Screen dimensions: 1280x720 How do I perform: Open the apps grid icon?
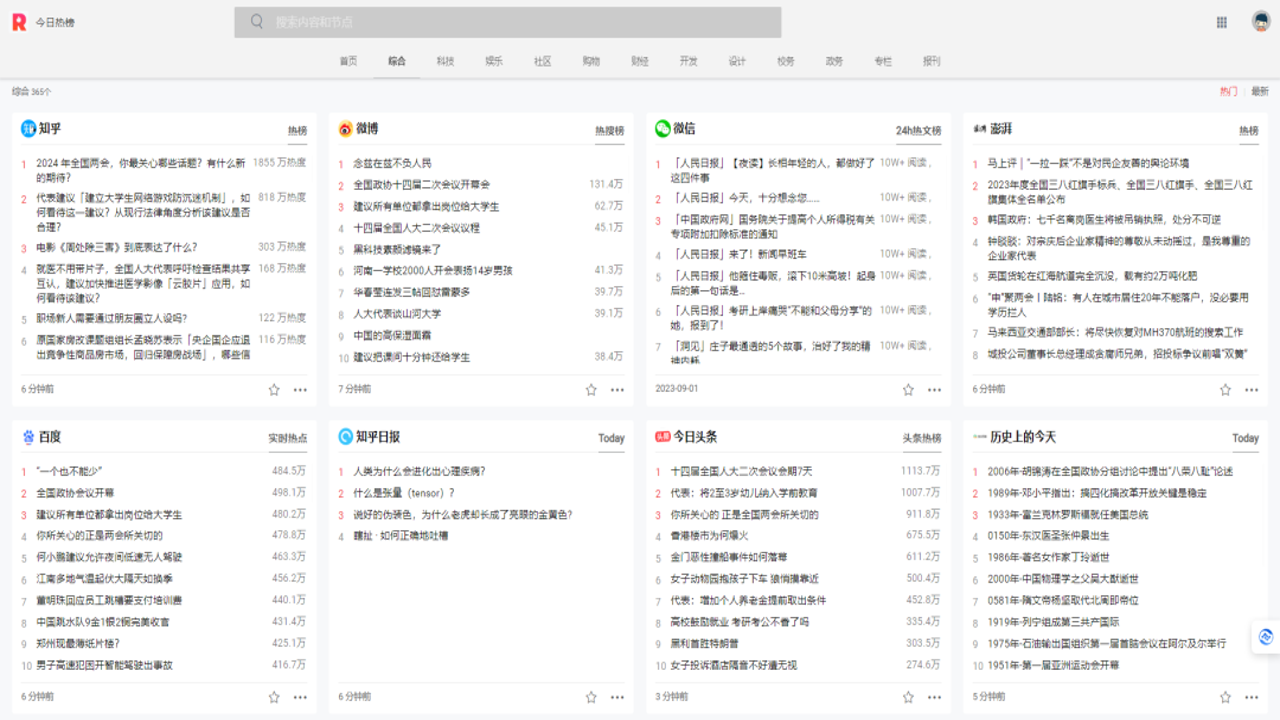pos(1222,22)
